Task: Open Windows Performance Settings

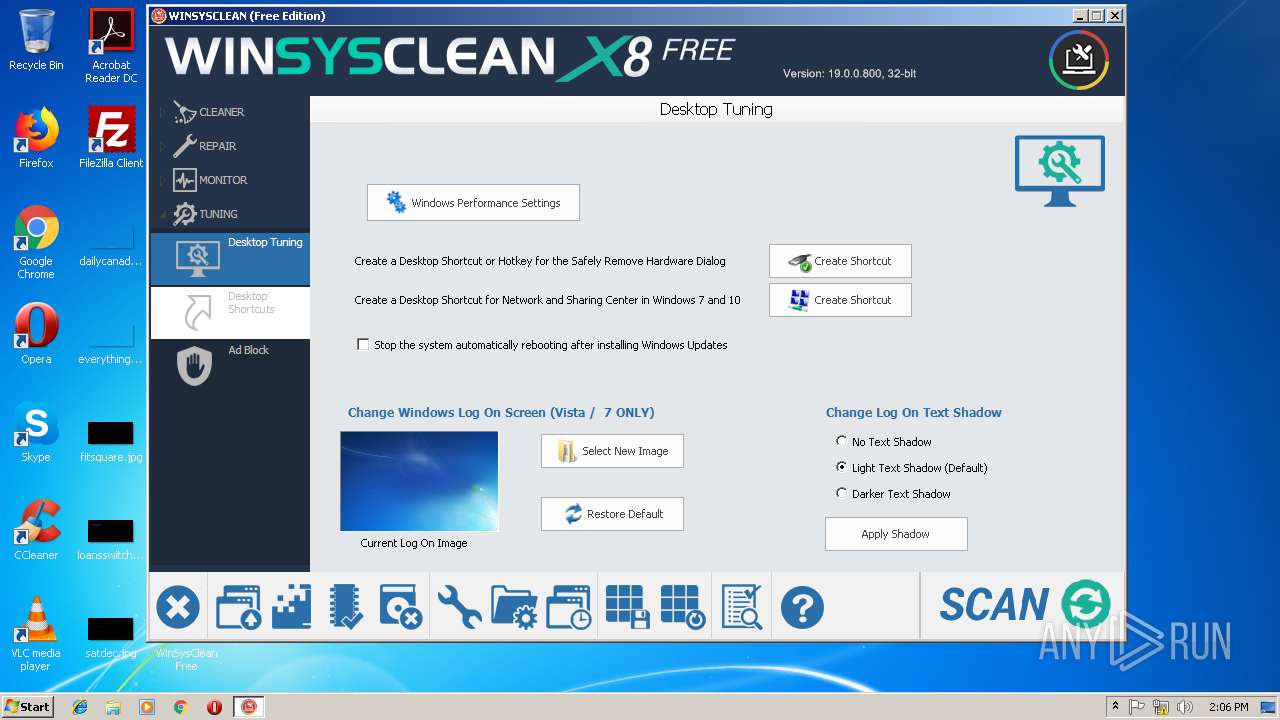Action: coord(473,203)
